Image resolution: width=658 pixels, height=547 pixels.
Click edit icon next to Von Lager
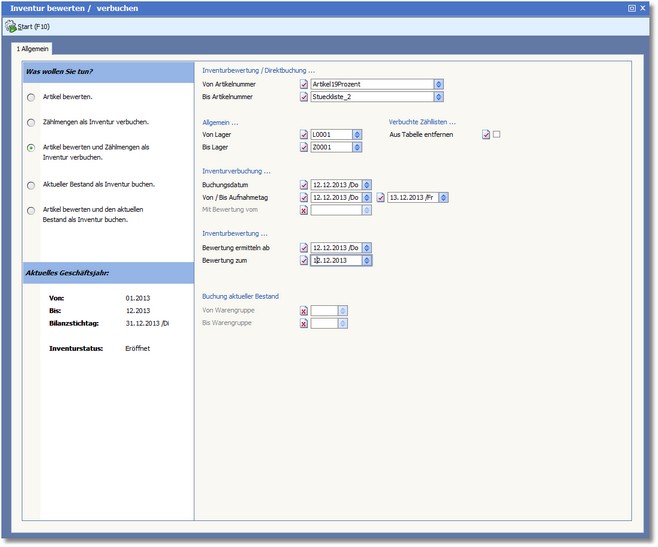pyautogui.click(x=304, y=134)
